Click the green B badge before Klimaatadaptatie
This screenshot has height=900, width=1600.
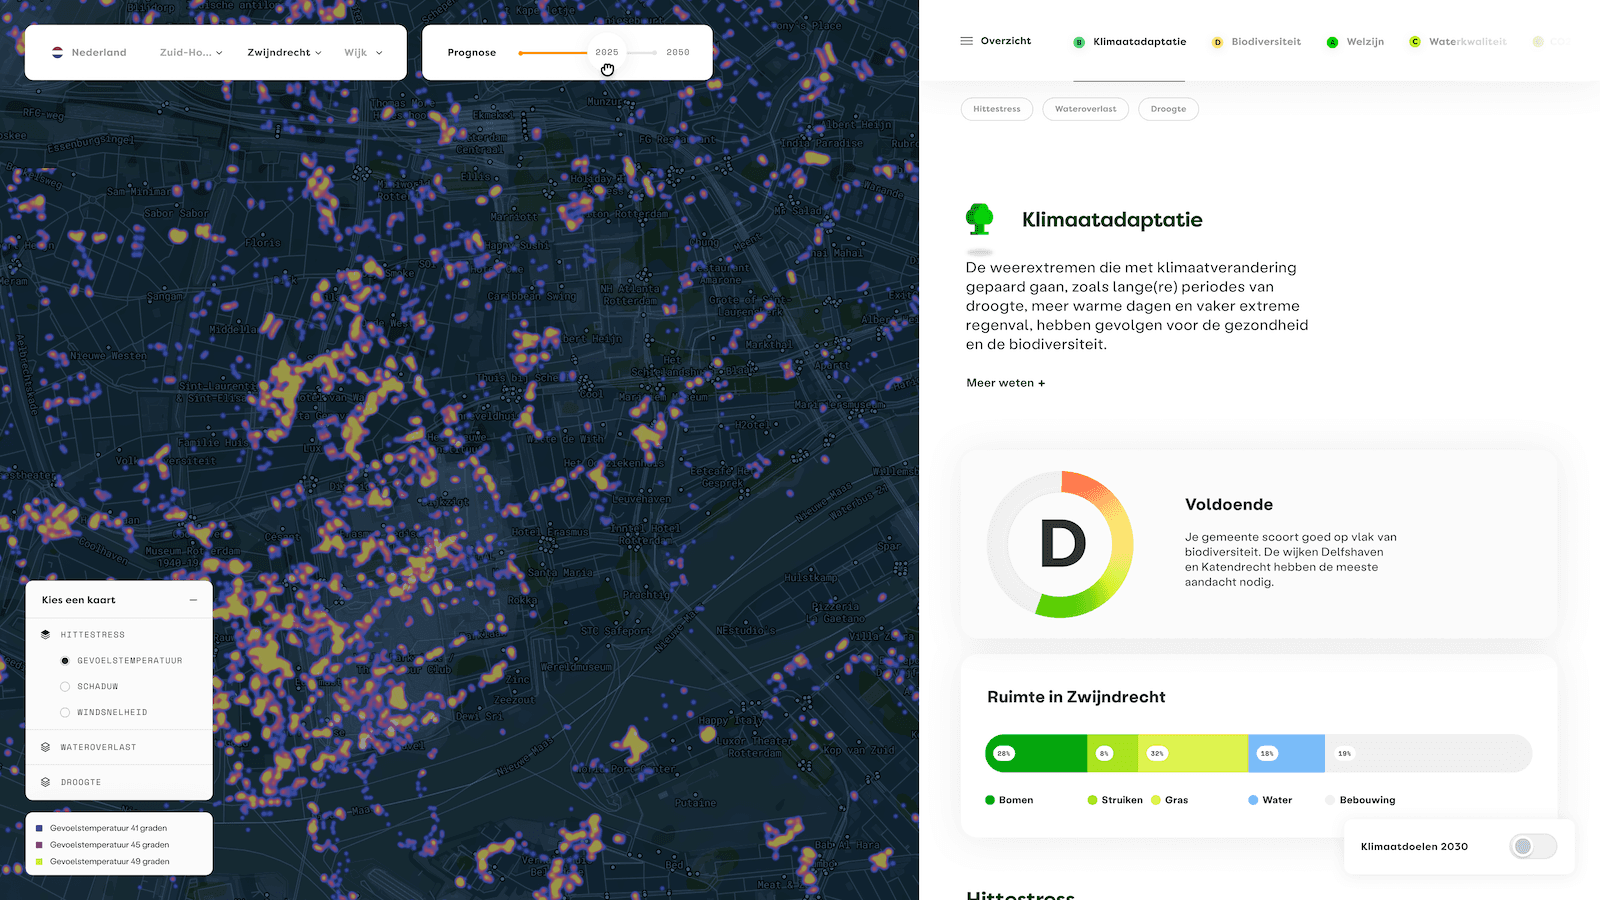[1079, 42]
